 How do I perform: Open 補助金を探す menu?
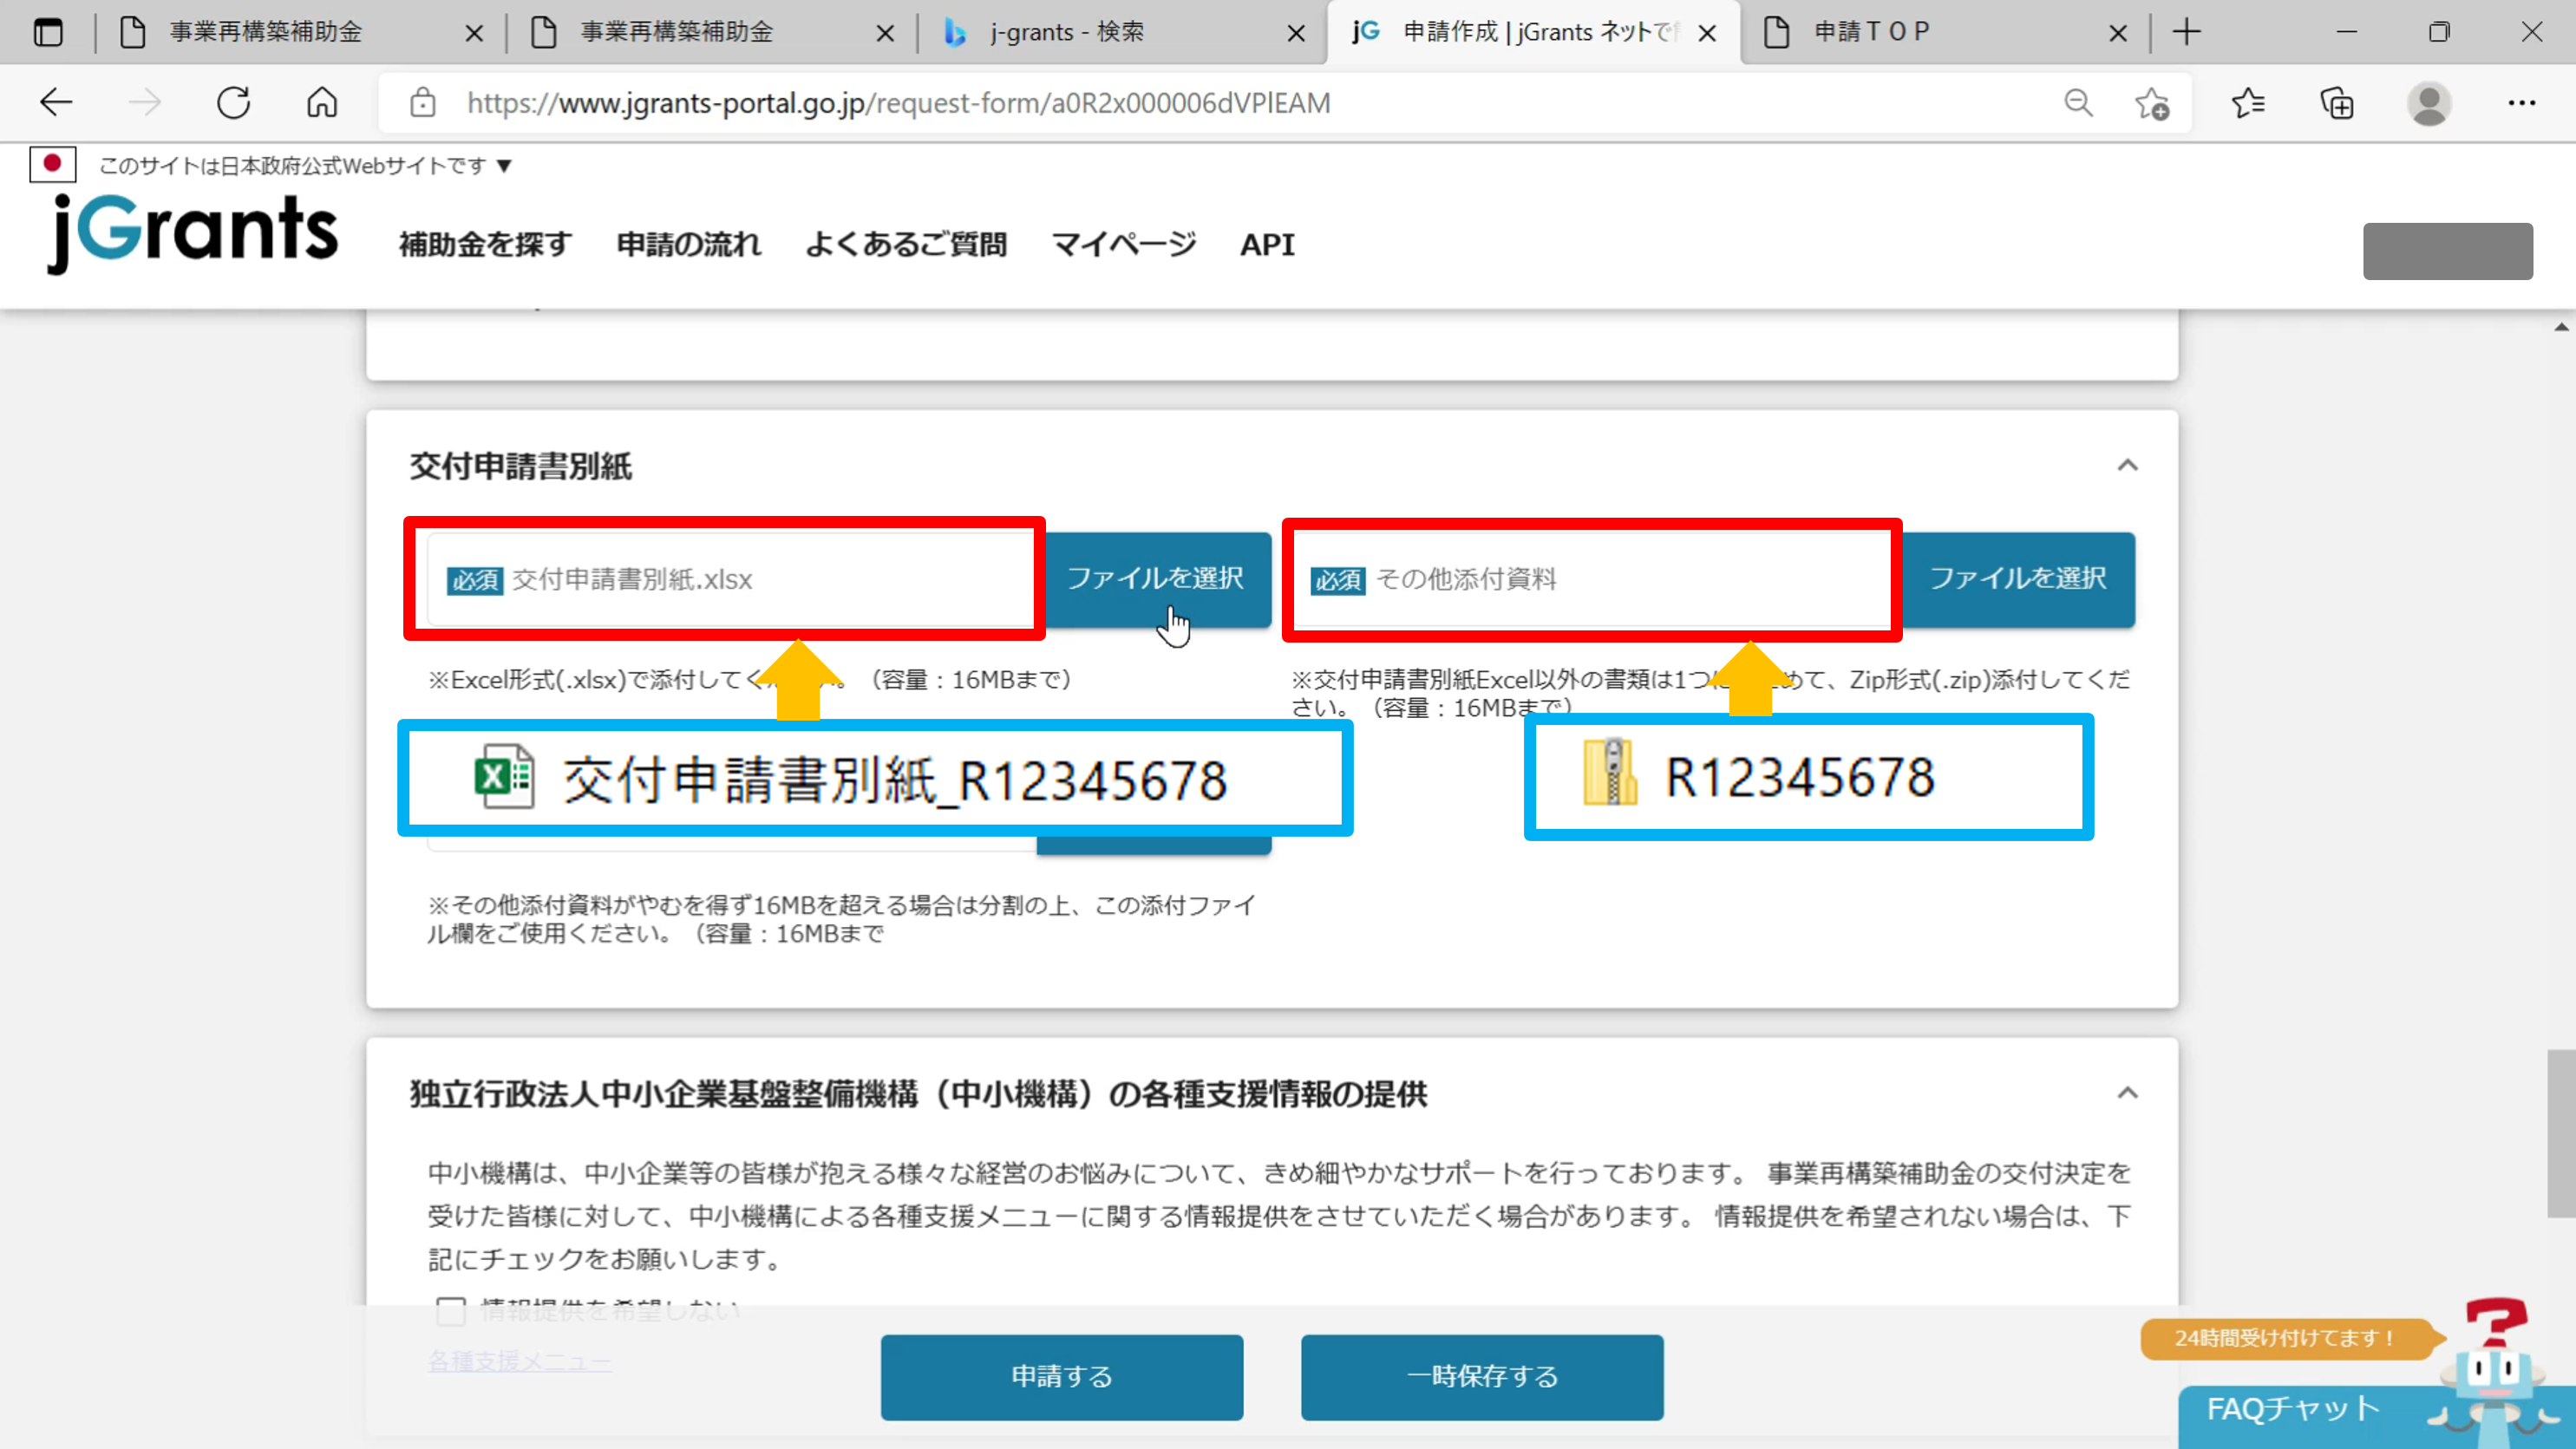(x=485, y=244)
